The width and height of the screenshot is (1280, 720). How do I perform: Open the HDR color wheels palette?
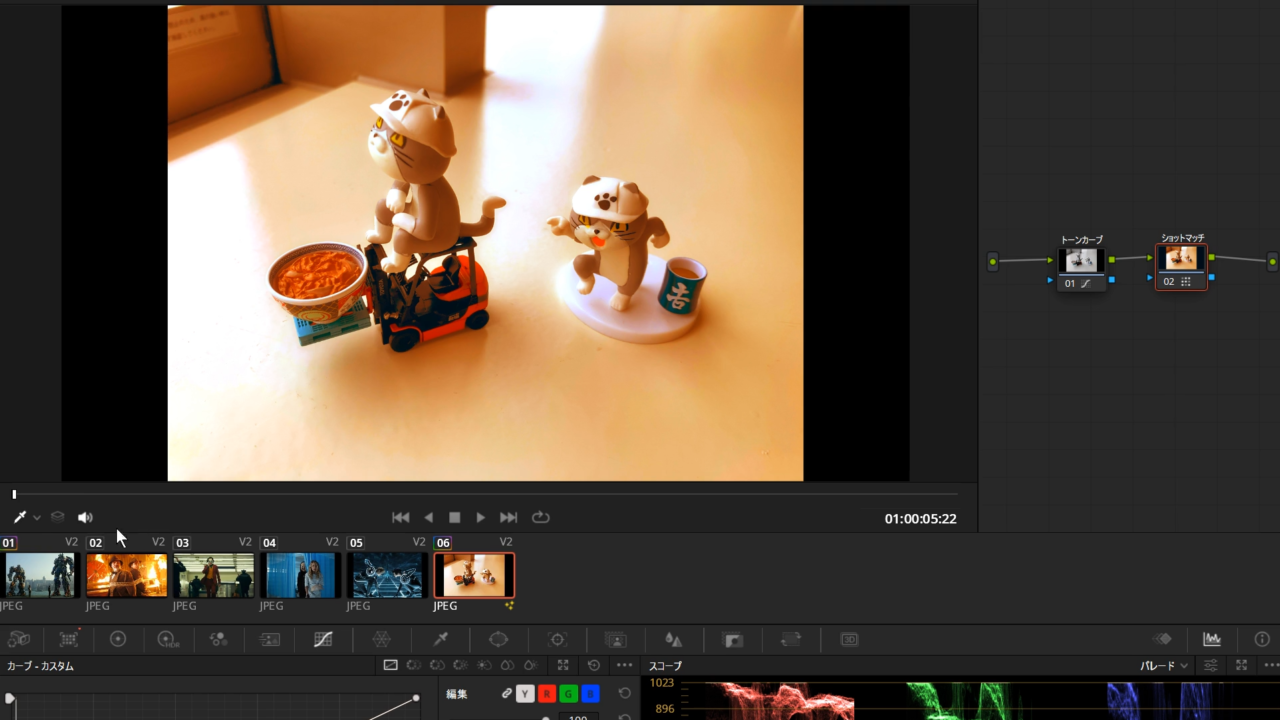pyautogui.click(x=168, y=639)
